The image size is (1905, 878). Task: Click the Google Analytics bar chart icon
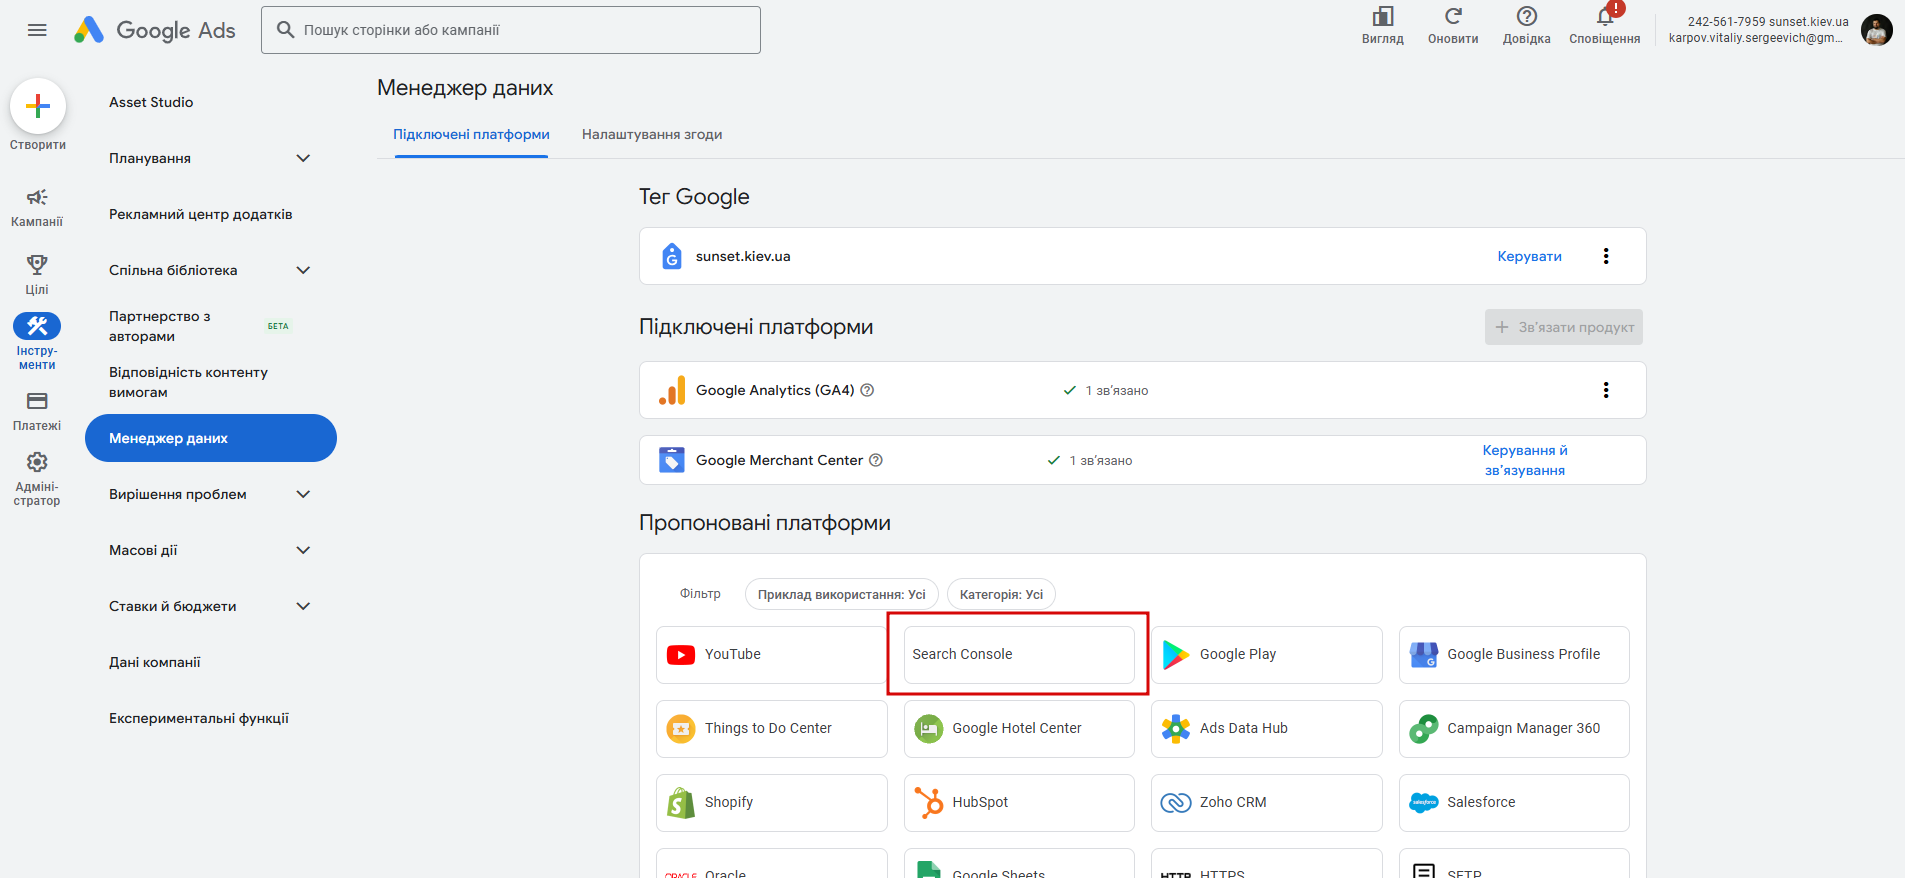672,390
